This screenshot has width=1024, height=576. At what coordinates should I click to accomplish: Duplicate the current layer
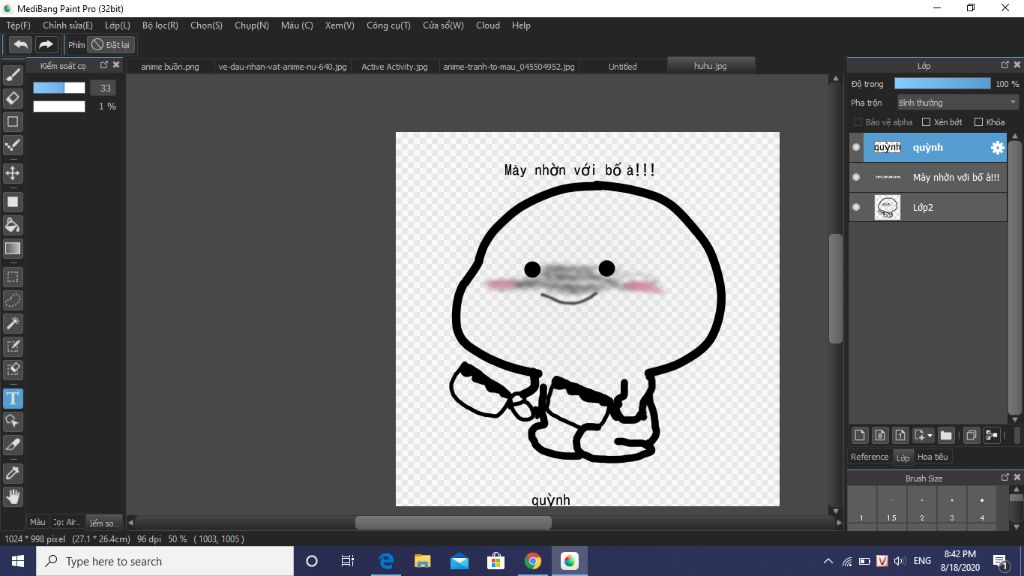pos(971,436)
